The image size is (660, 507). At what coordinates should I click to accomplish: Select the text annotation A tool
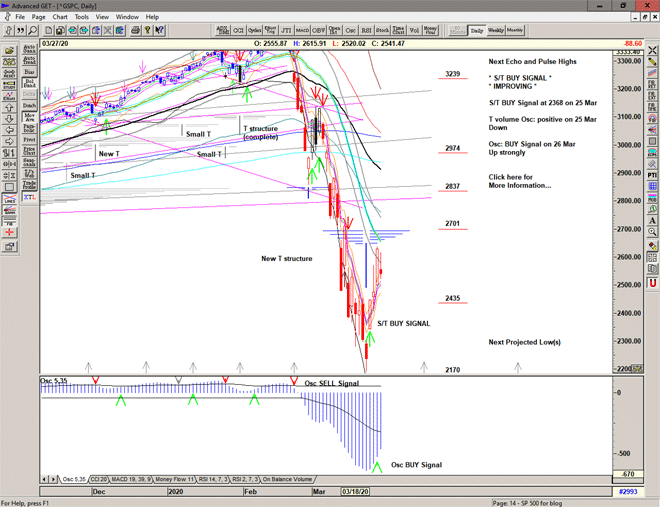point(652,220)
